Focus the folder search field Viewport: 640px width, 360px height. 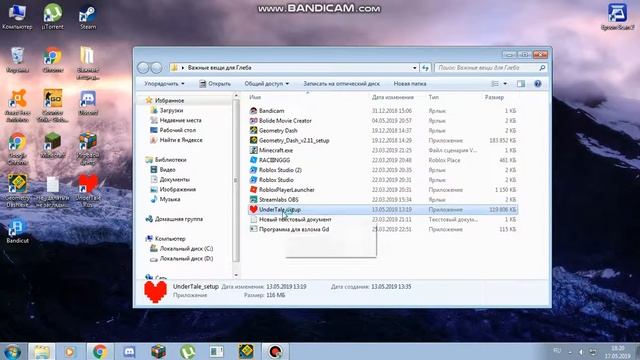pyautogui.click(x=491, y=68)
